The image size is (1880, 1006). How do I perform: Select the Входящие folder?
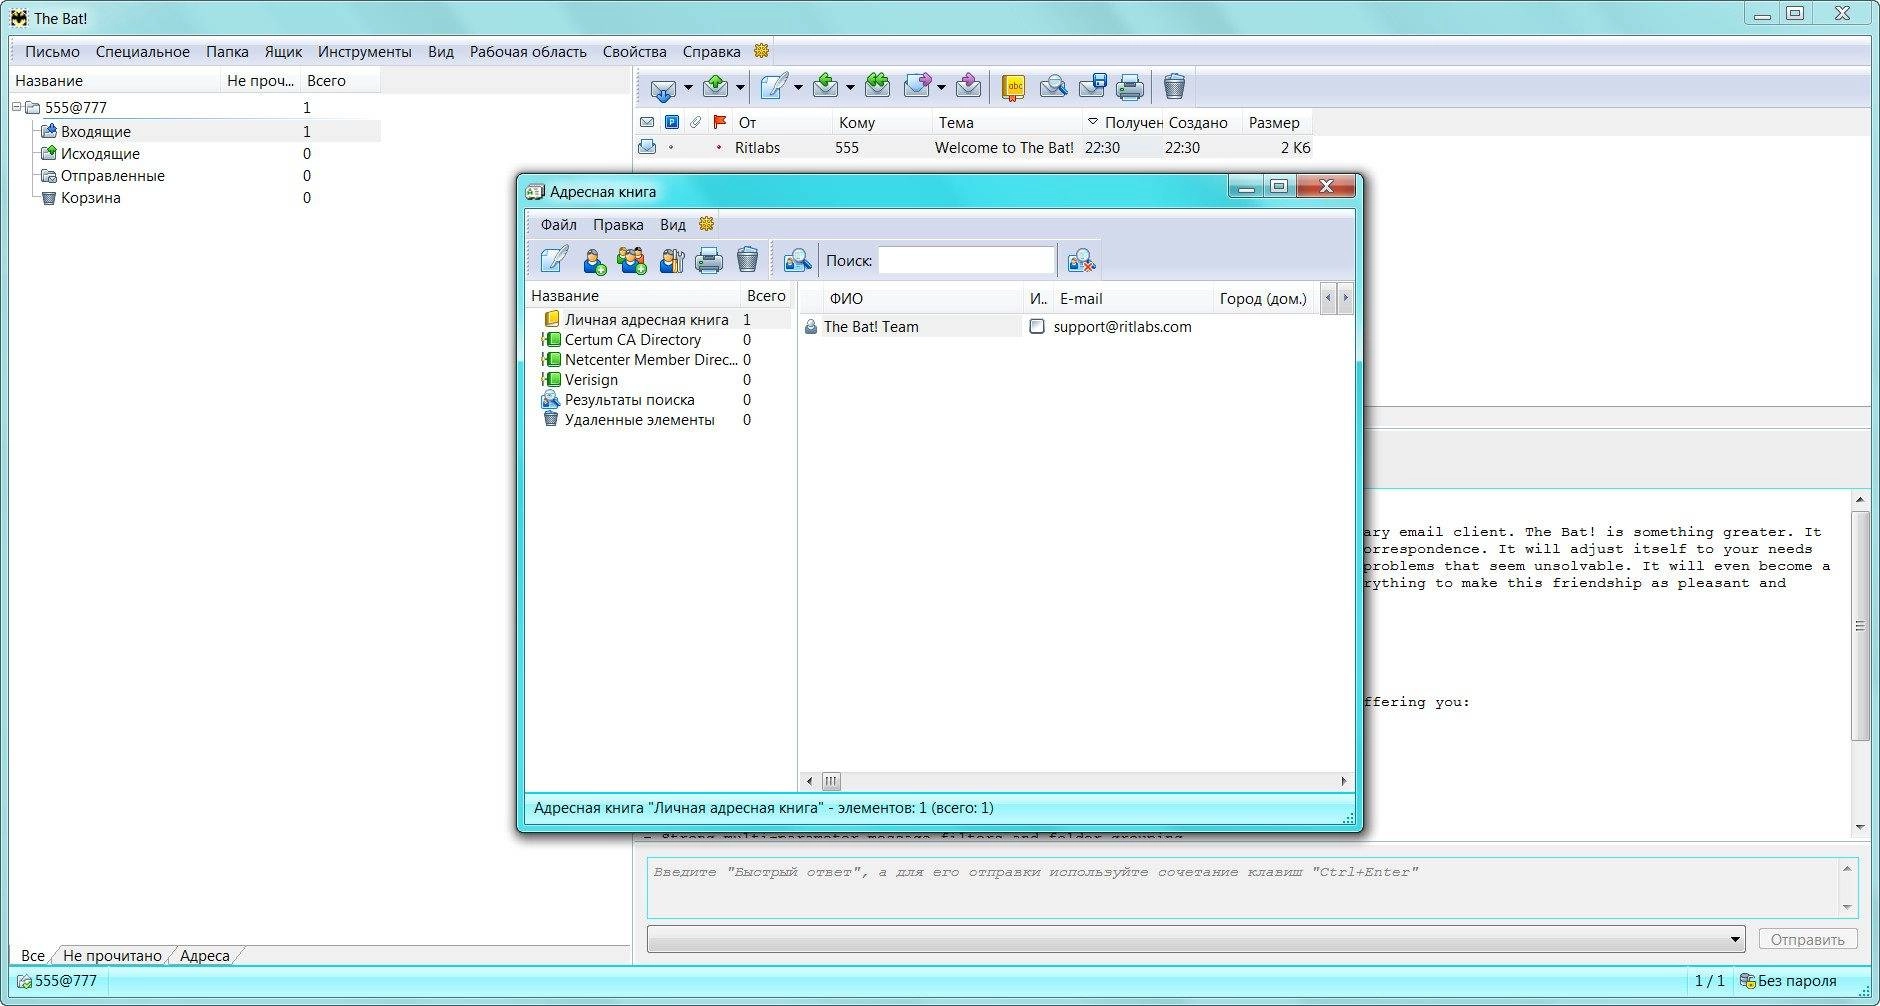tap(96, 131)
